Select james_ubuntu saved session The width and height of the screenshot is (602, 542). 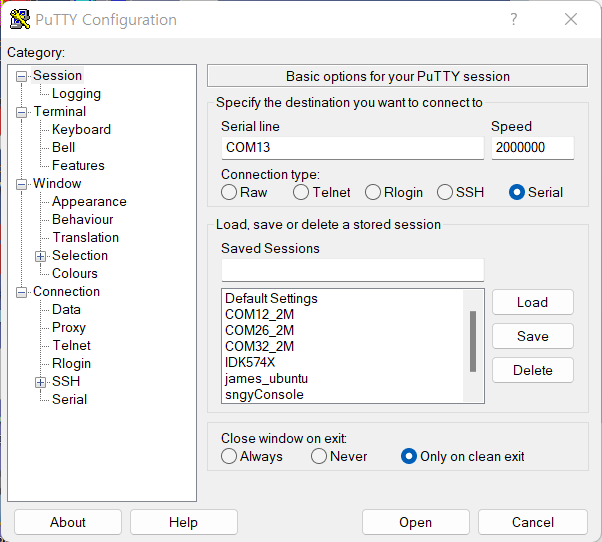(266, 378)
